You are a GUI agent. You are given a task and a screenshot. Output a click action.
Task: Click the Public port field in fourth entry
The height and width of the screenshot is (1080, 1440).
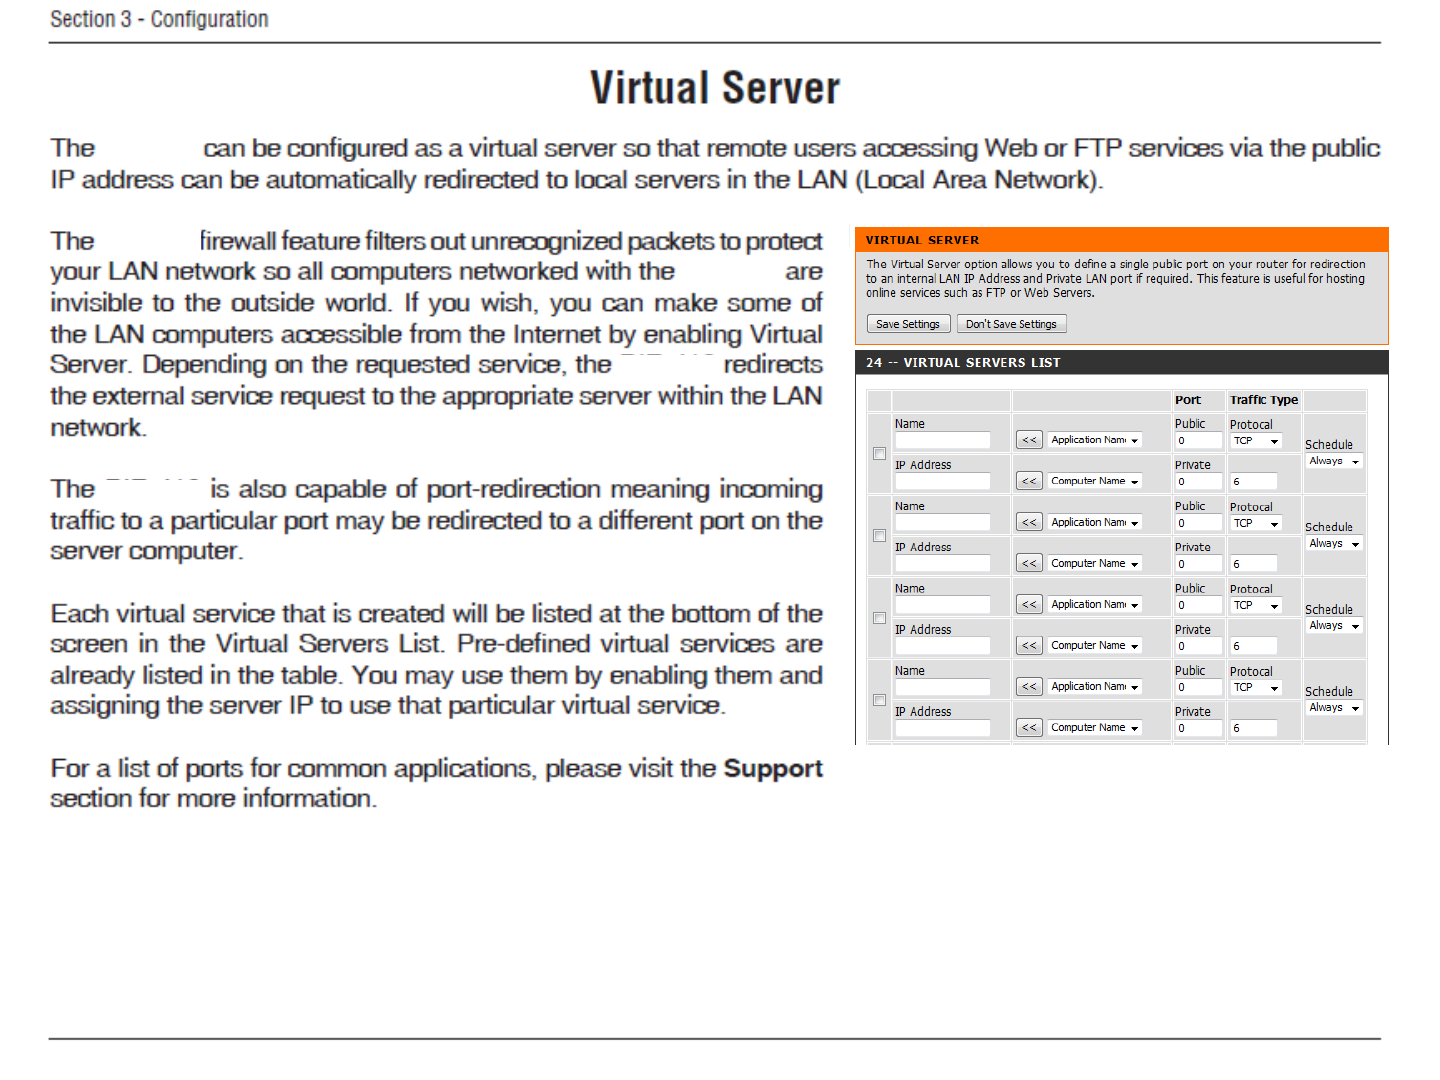tap(1198, 686)
